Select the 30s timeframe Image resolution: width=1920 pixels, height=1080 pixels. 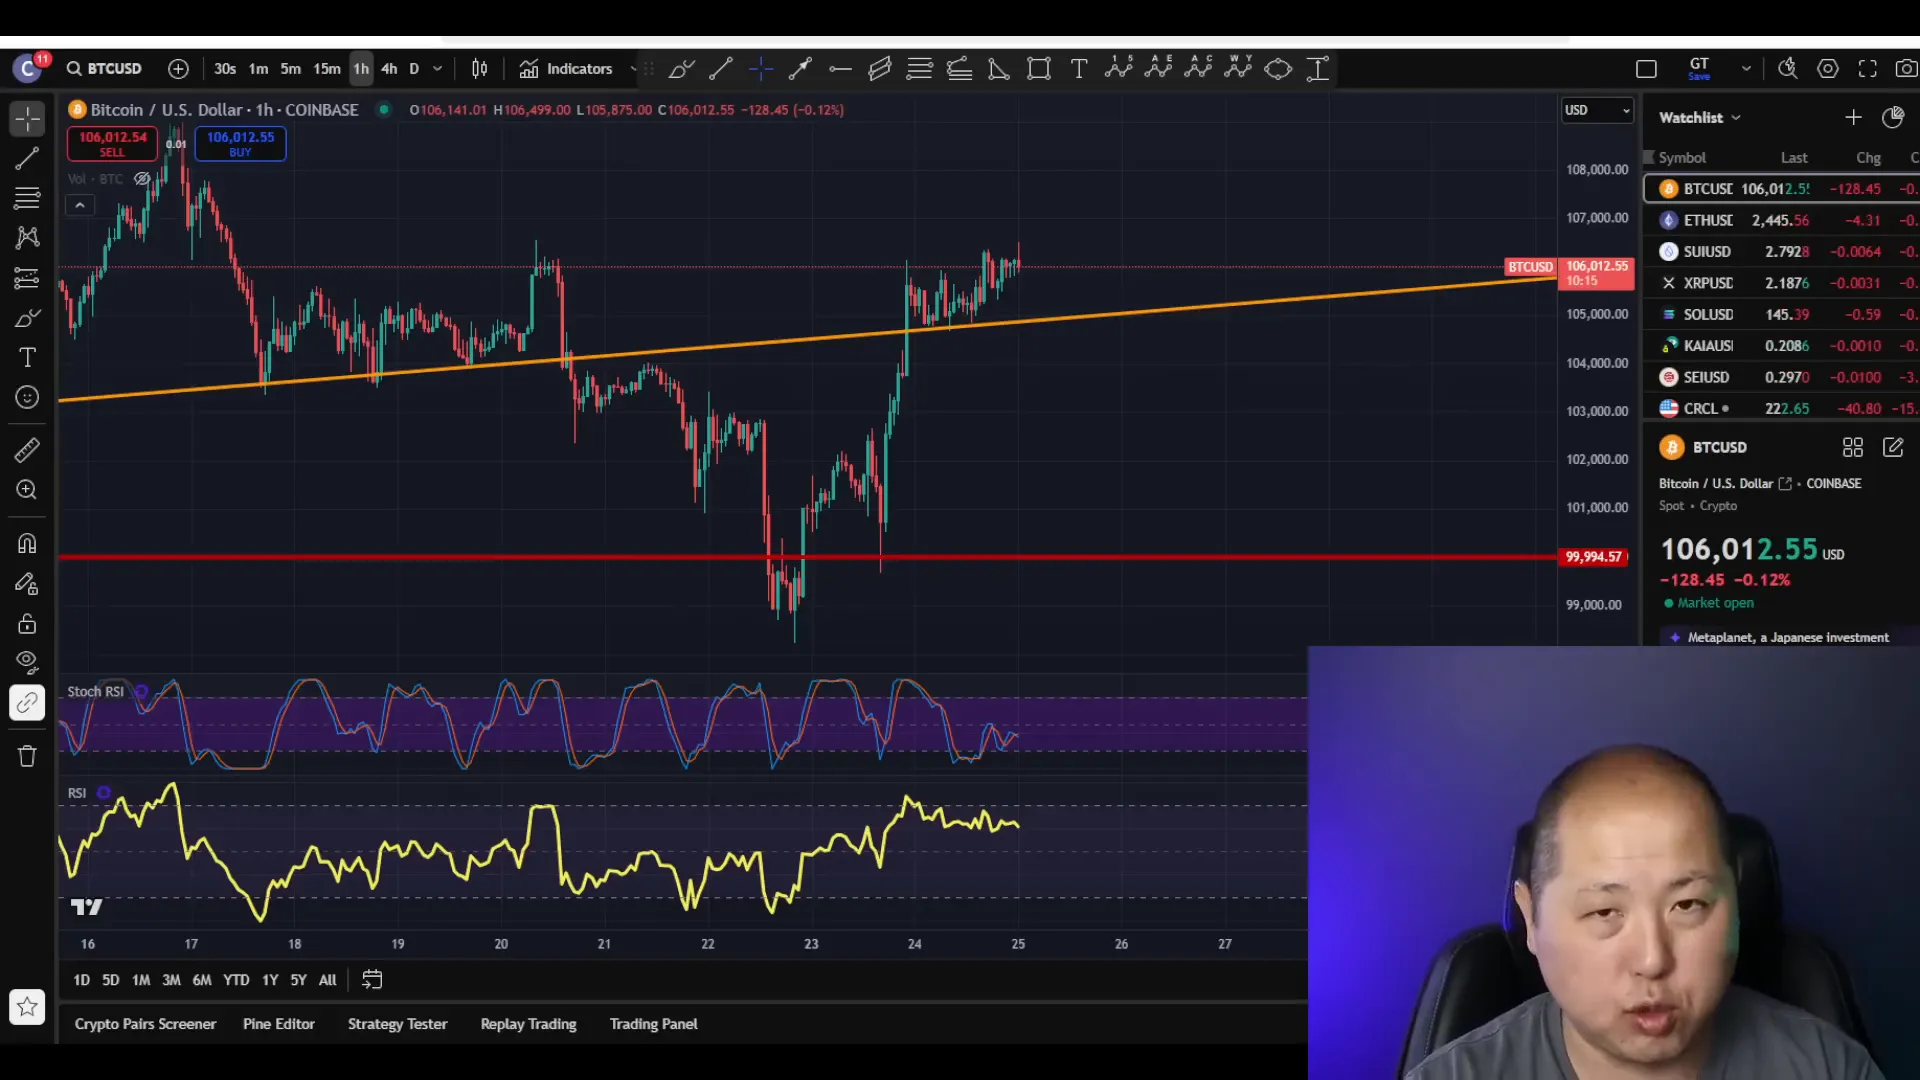[x=225, y=69]
